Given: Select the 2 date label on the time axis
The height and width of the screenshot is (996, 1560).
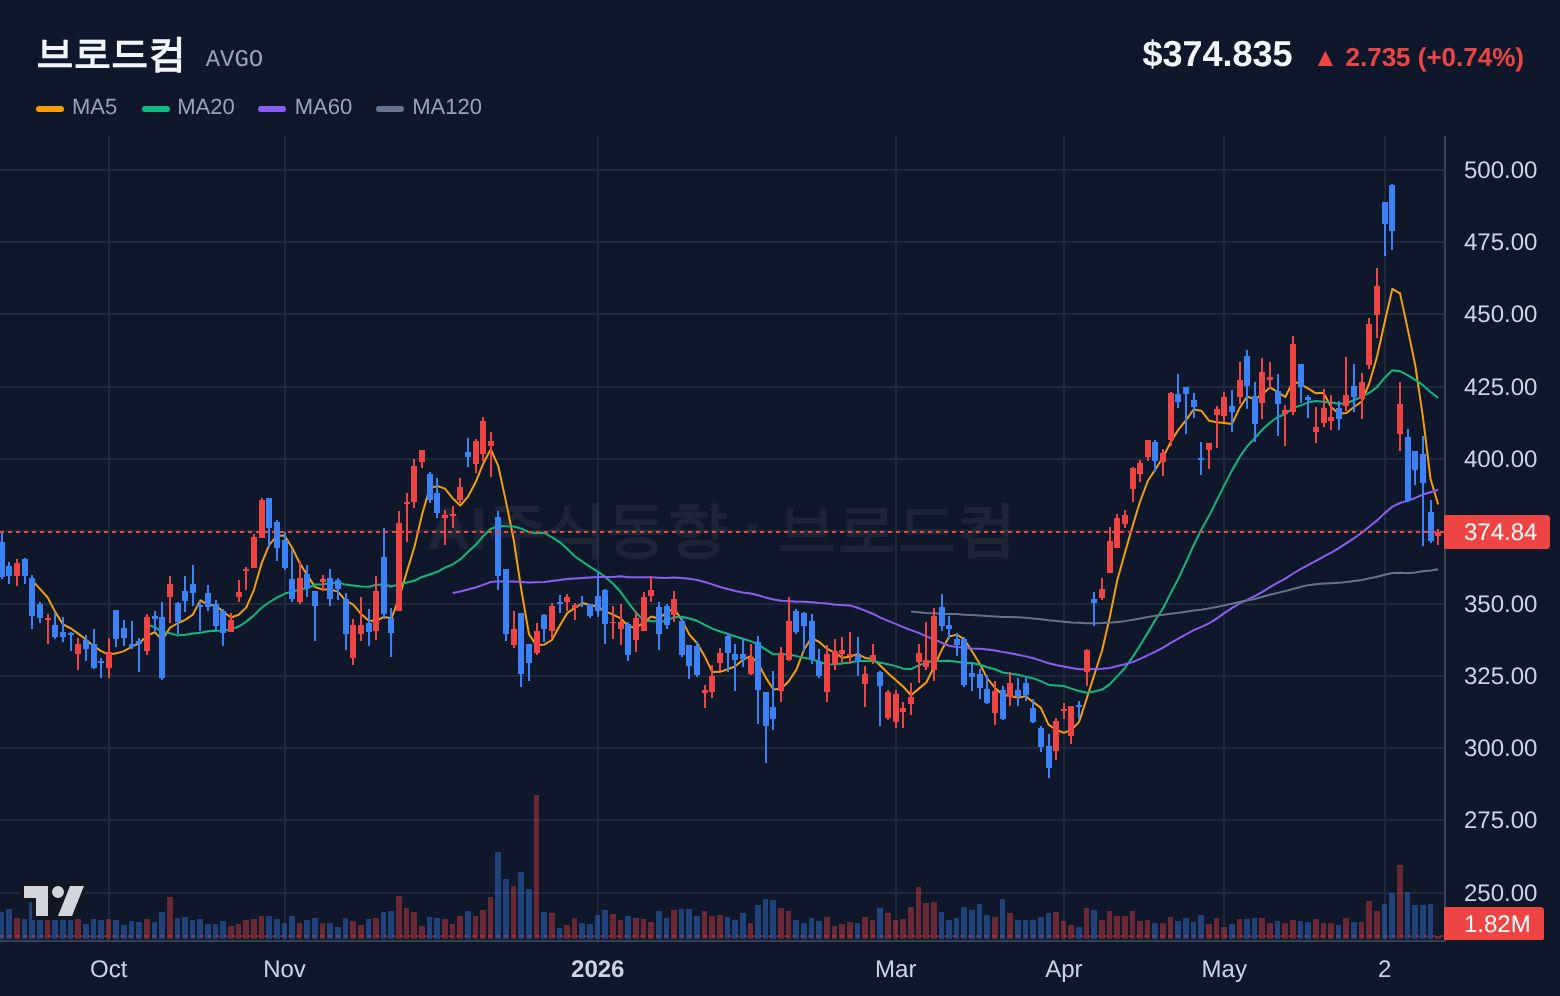Looking at the screenshot, I should [x=1385, y=969].
